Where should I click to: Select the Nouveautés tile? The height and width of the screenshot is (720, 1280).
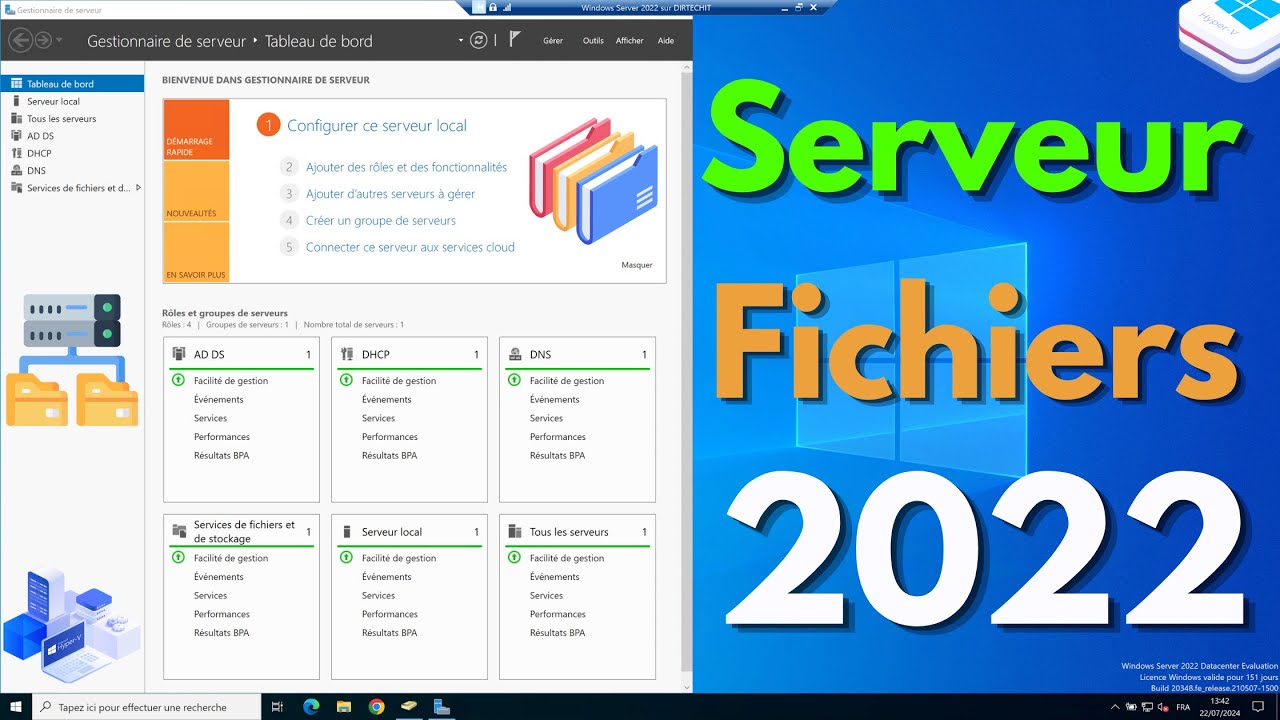(x=196, y=192)
